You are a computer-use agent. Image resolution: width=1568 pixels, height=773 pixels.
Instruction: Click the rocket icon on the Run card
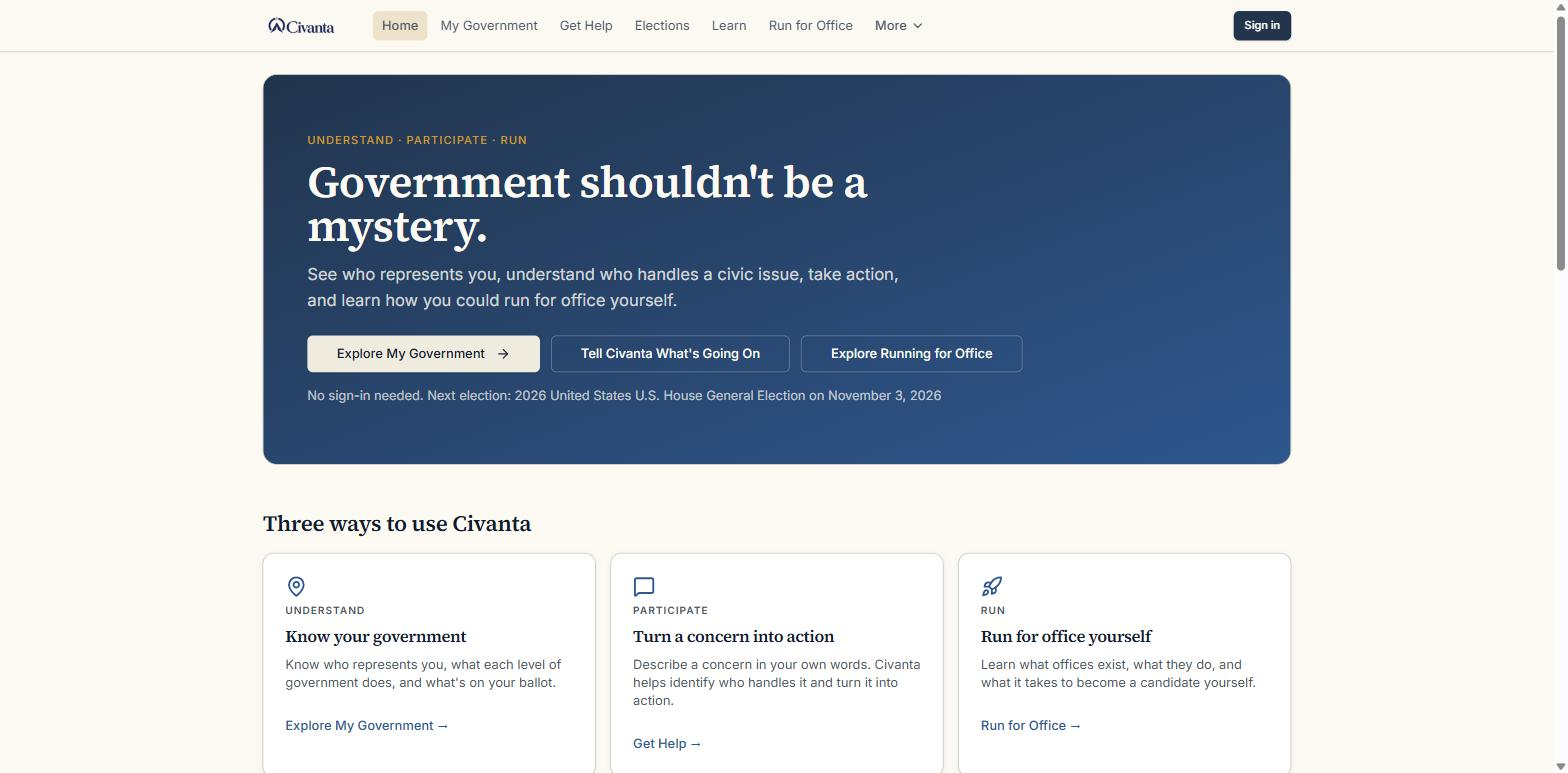992,586
